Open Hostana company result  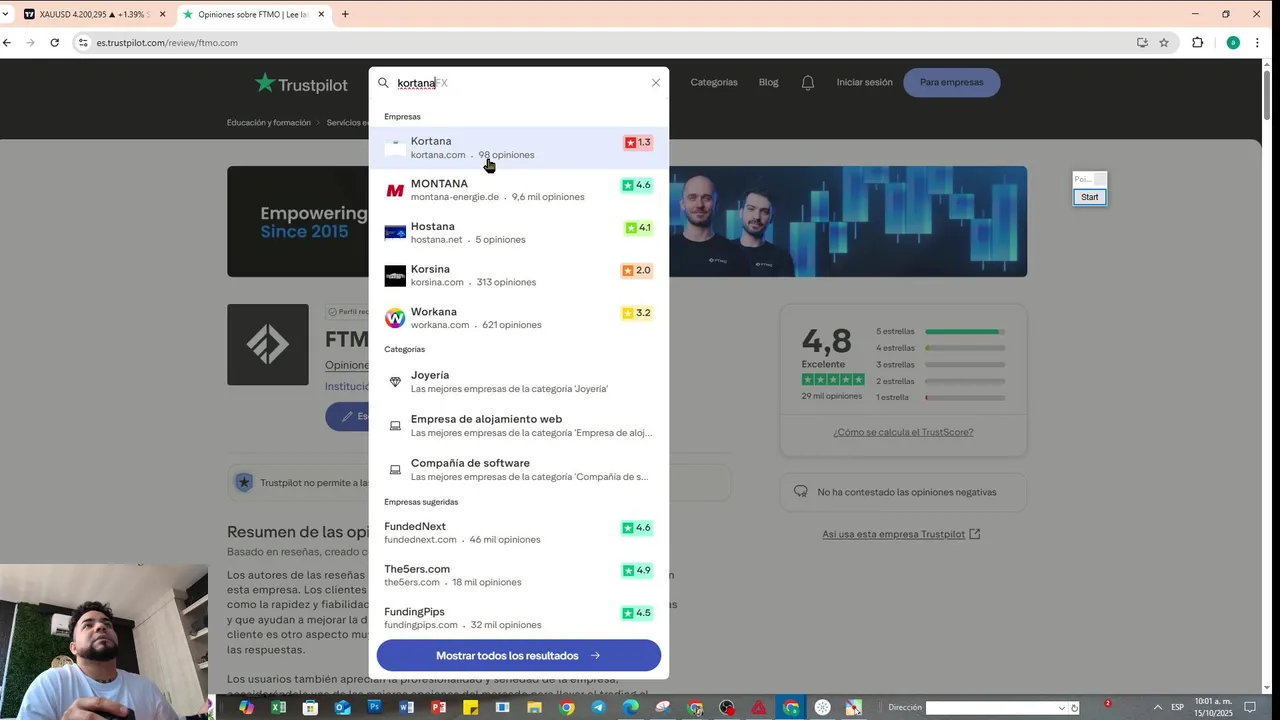coord(519,233)
